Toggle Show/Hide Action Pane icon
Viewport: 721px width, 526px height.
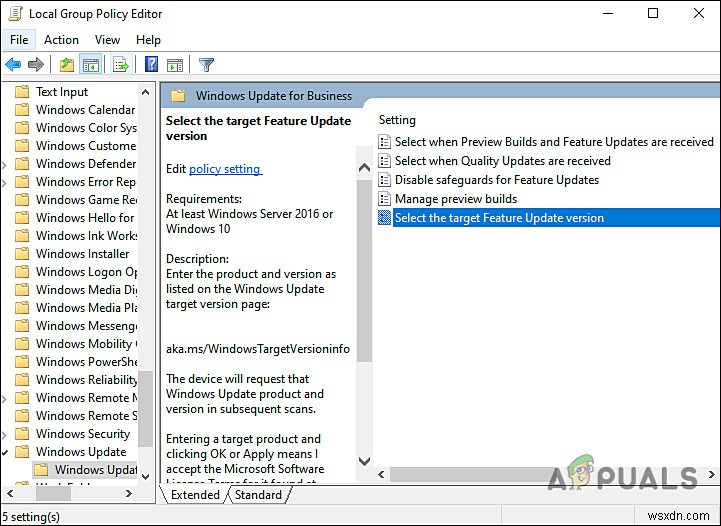(175, 65)
